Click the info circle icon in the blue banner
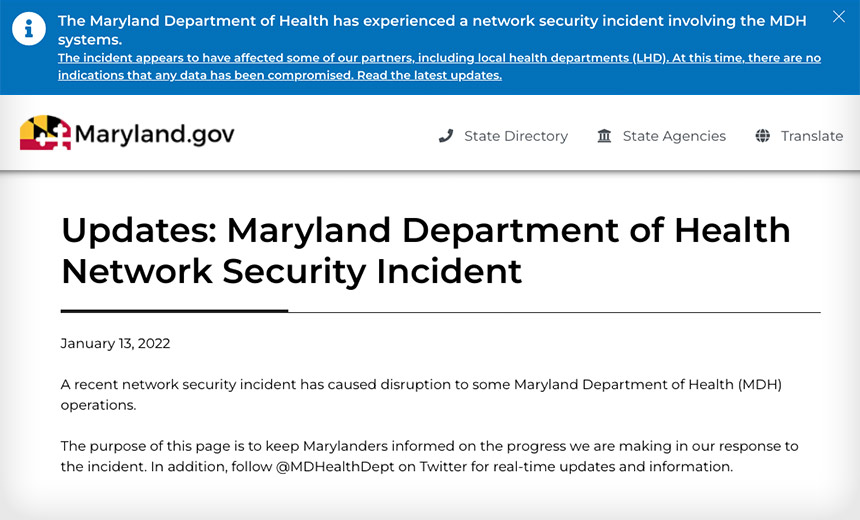Image resolution: width=860 pixels, height=520 pixels. [29, 29]
